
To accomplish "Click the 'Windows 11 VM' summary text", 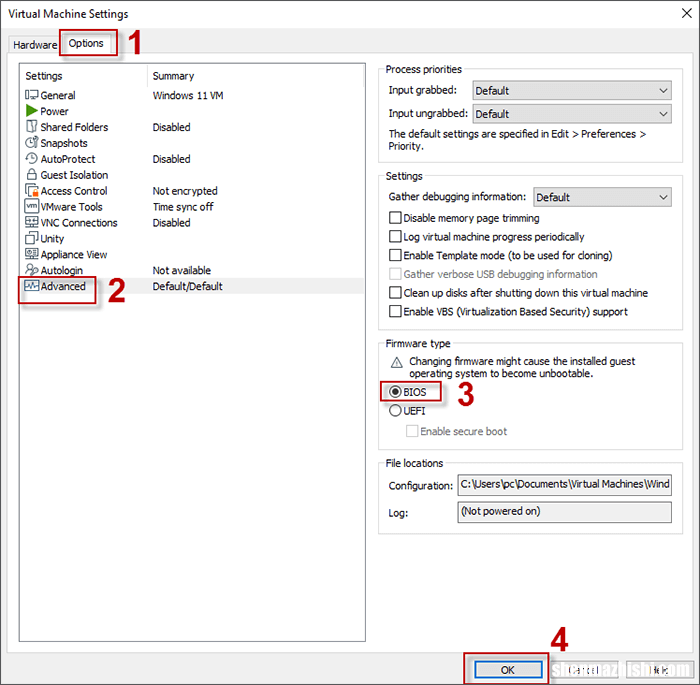I will (x=188, y=95).
